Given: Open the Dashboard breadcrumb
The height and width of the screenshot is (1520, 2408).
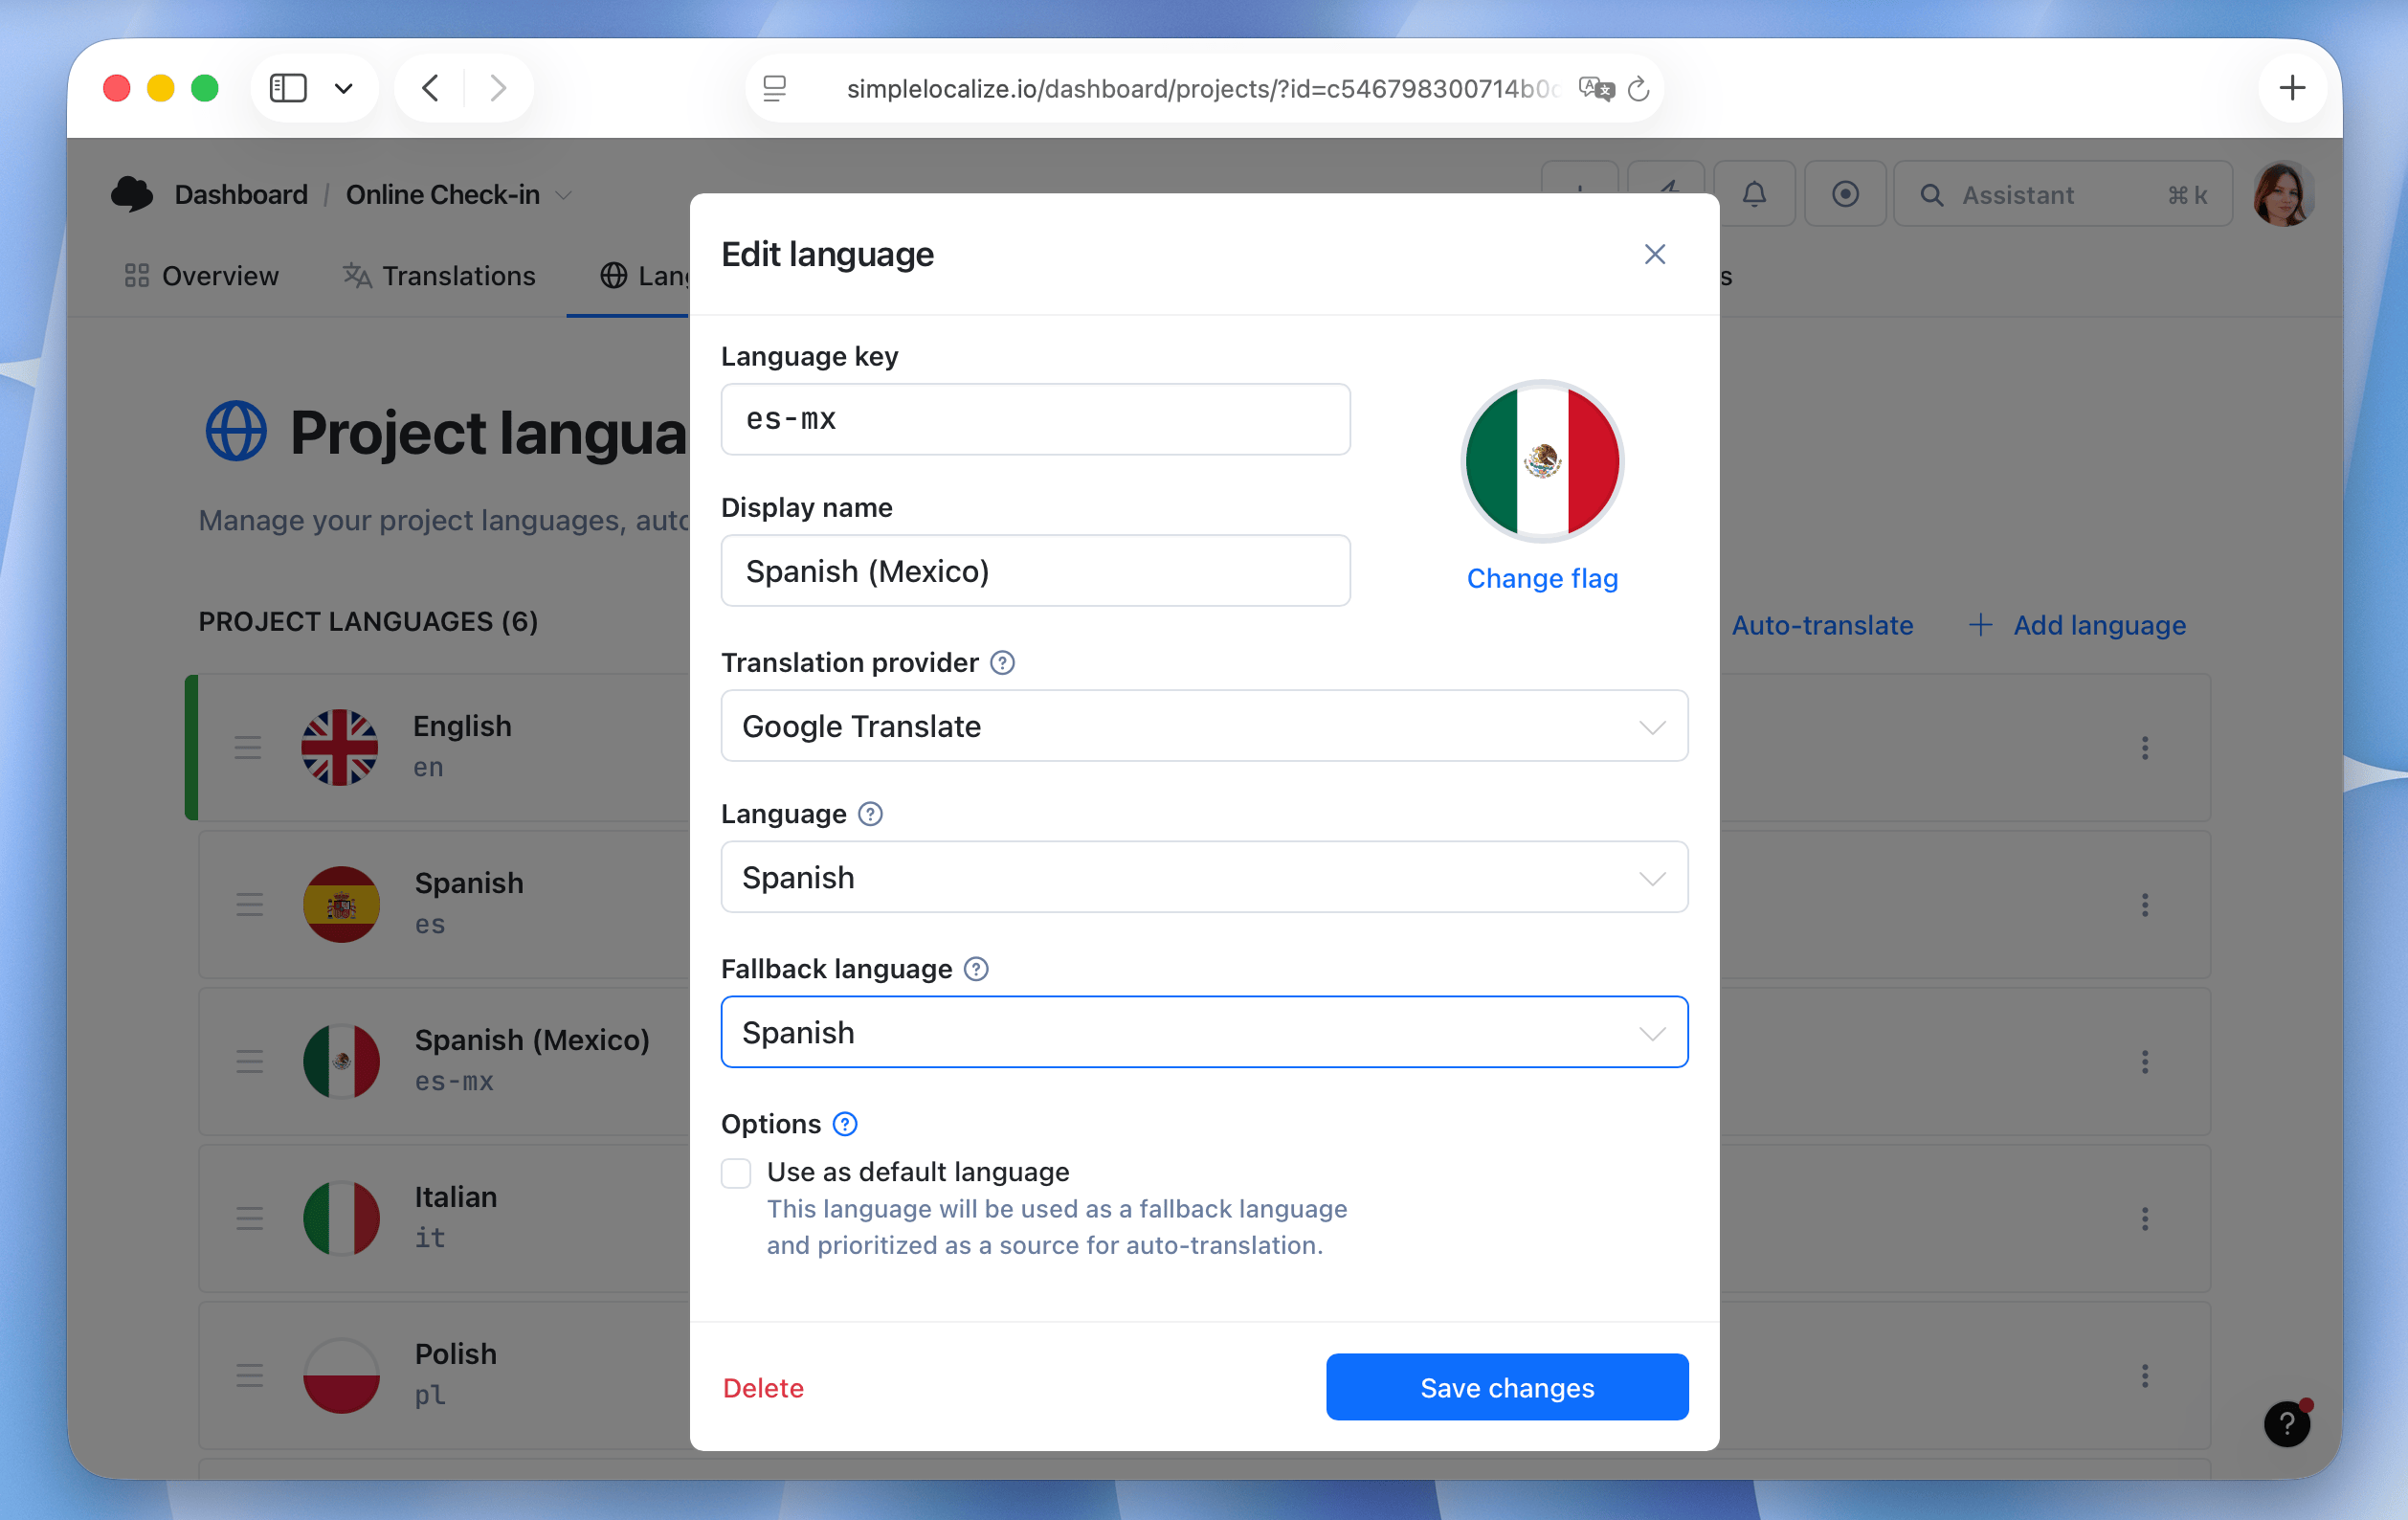Looking at the screenshot, I should pyautogui.click(x=241, y=194).
